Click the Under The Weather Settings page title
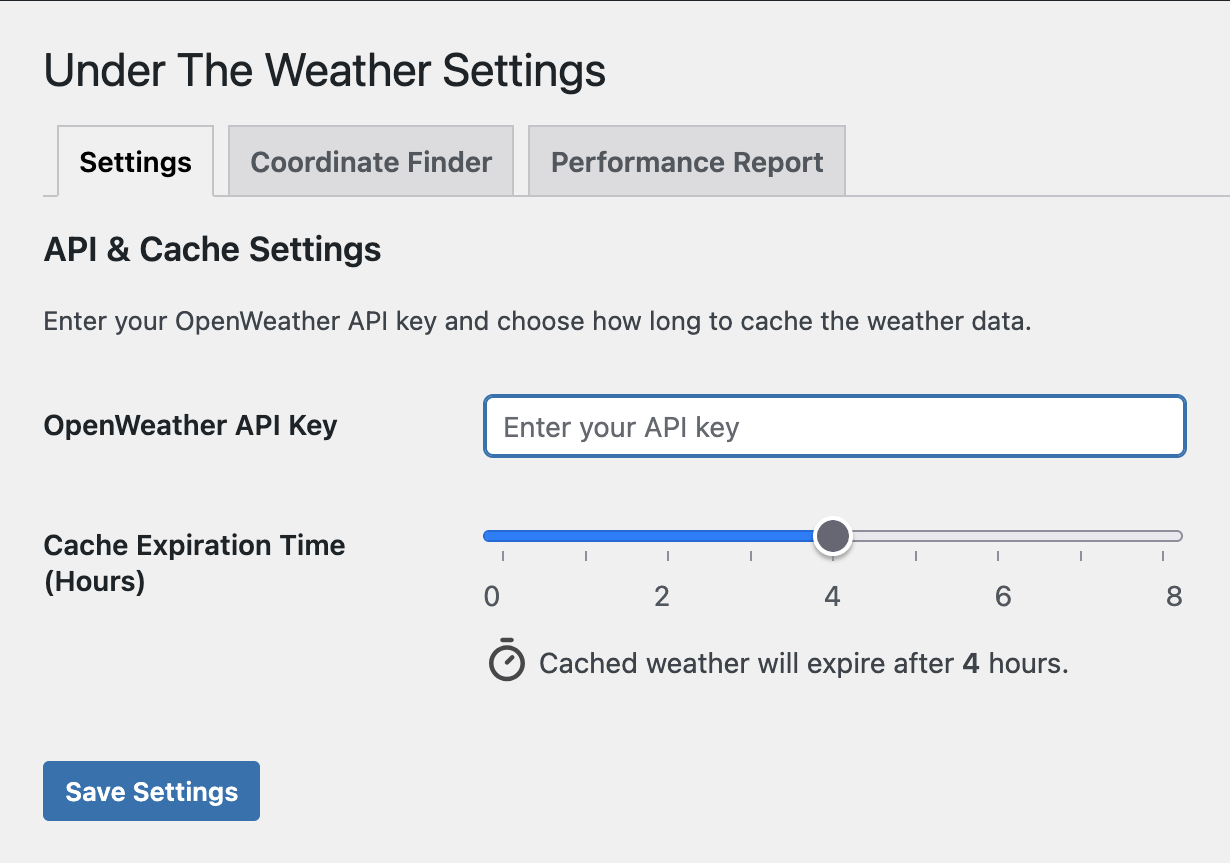Image resolution: width=1230 pixels, height=863 pixels. 325,71
